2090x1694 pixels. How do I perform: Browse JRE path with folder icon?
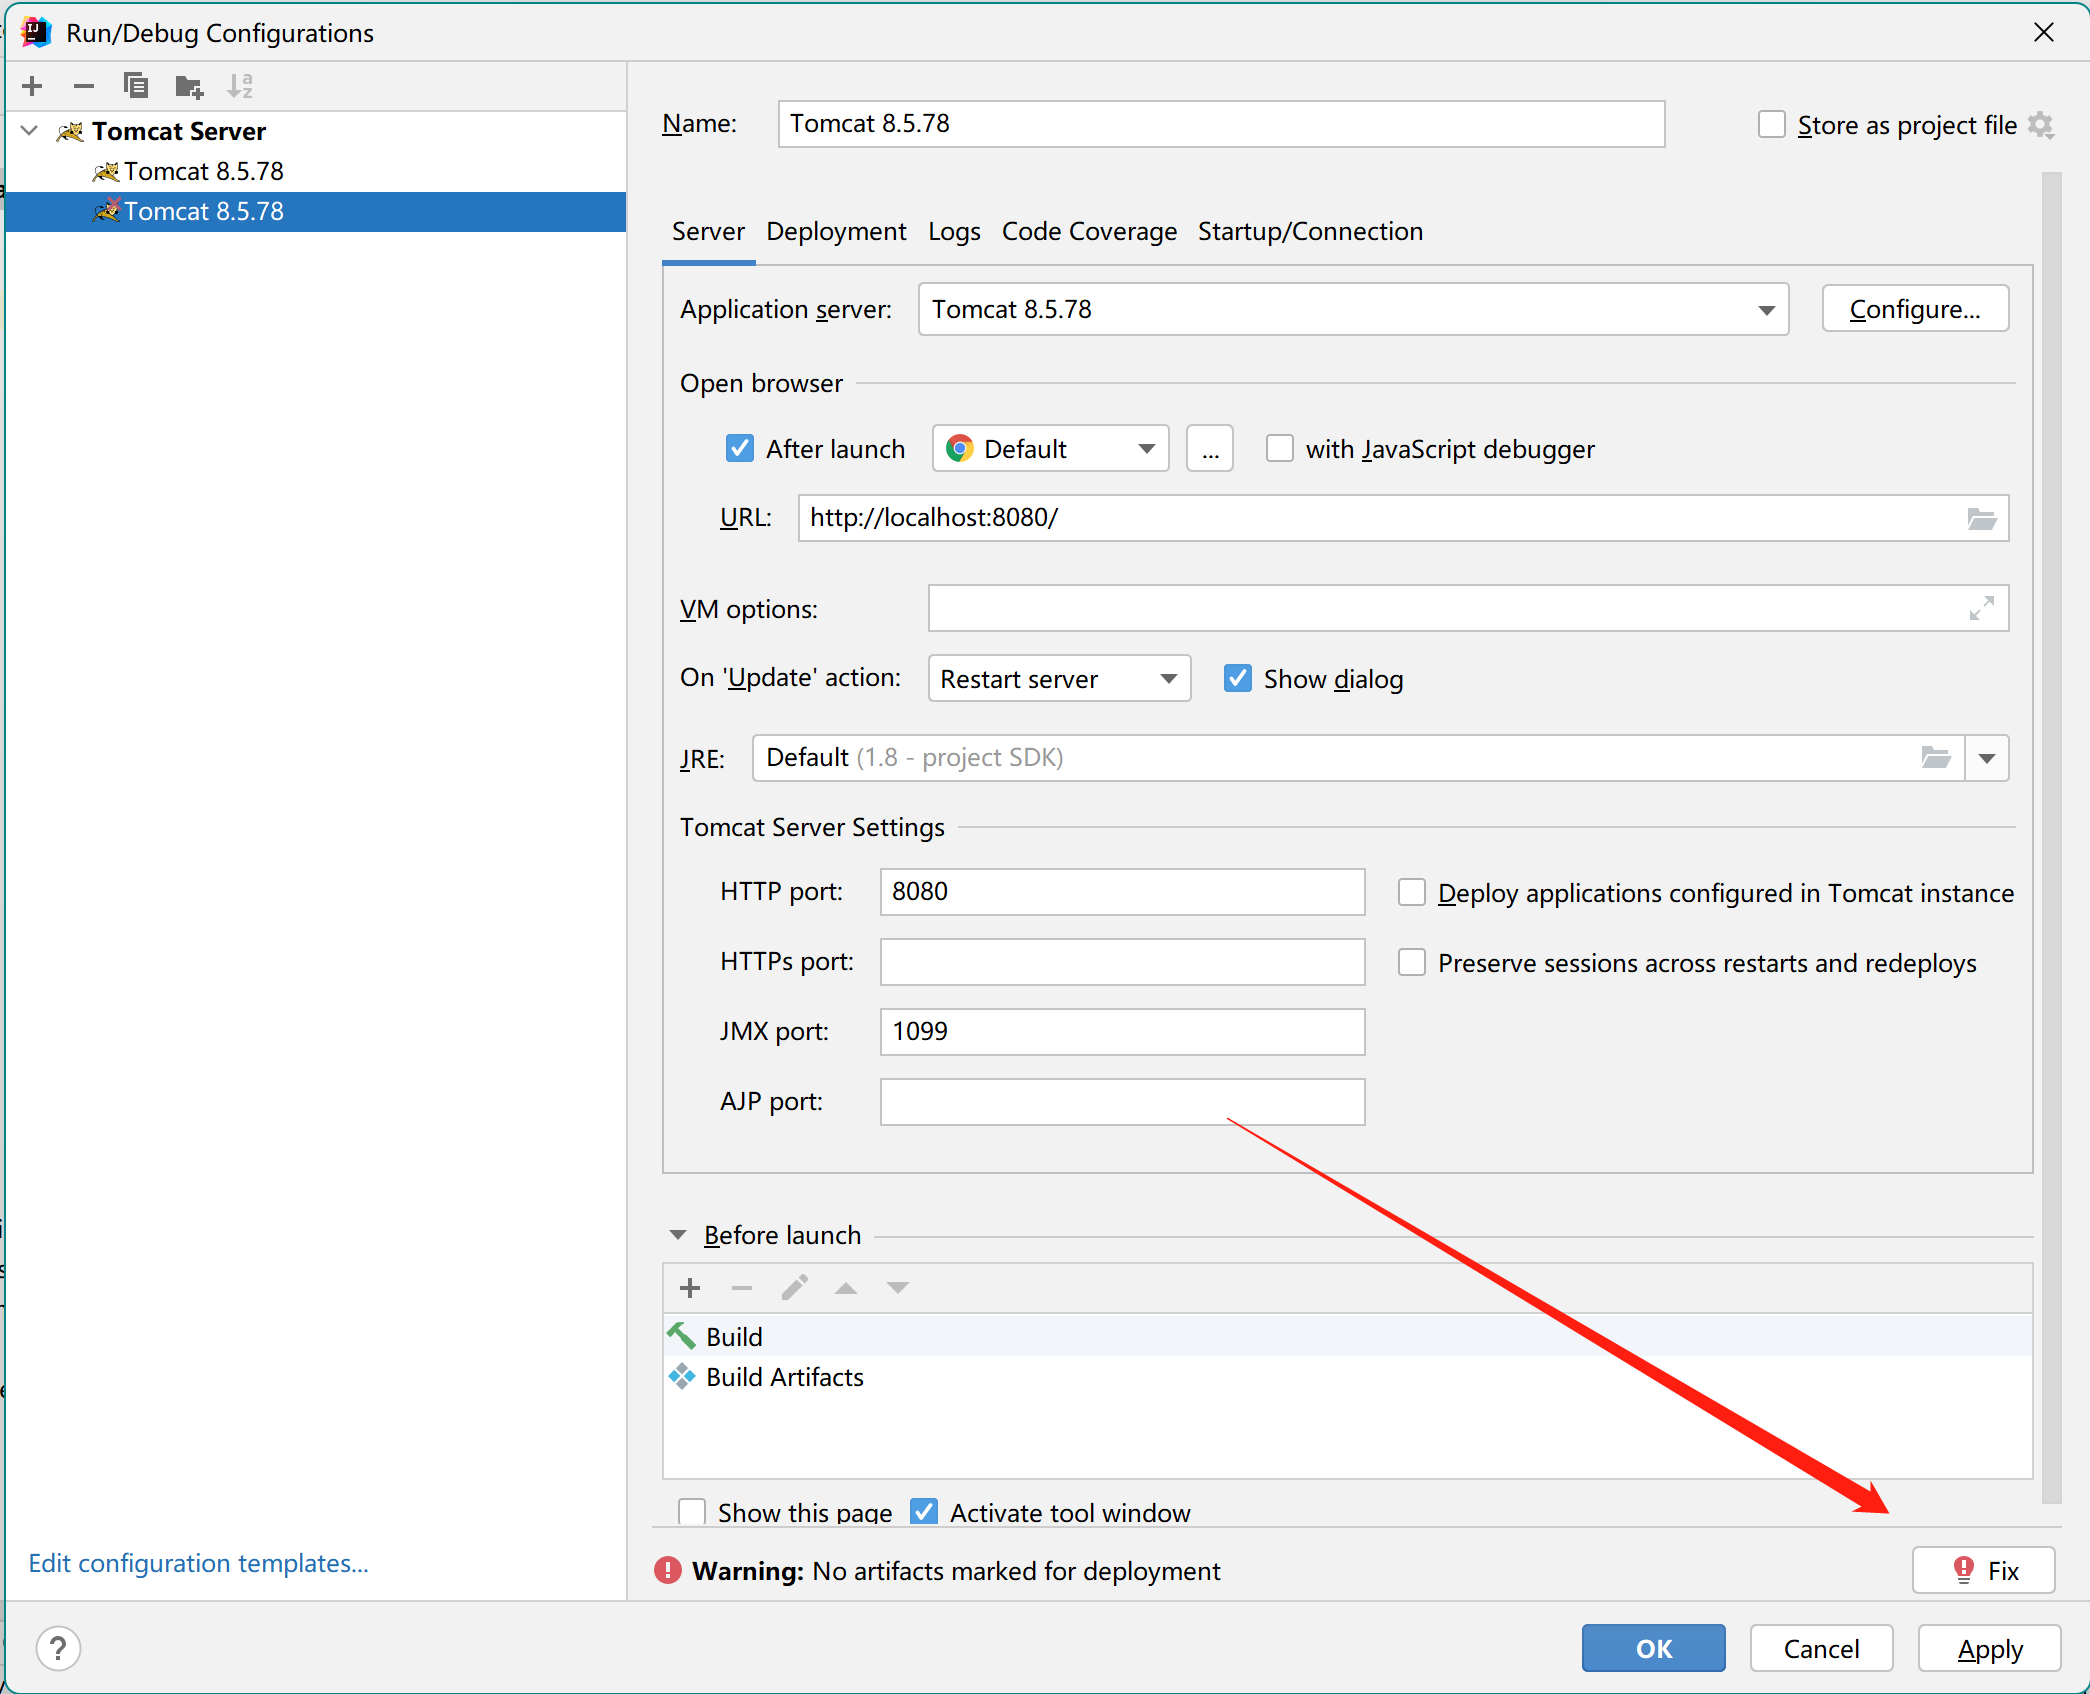point(1936,758)
